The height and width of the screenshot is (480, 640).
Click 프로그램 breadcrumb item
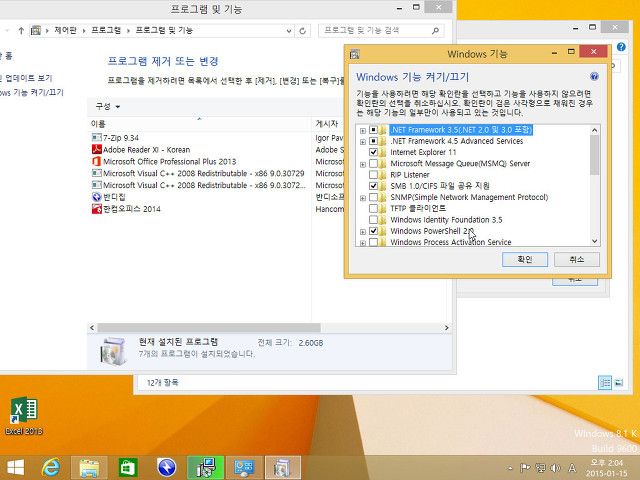point(106,30)
